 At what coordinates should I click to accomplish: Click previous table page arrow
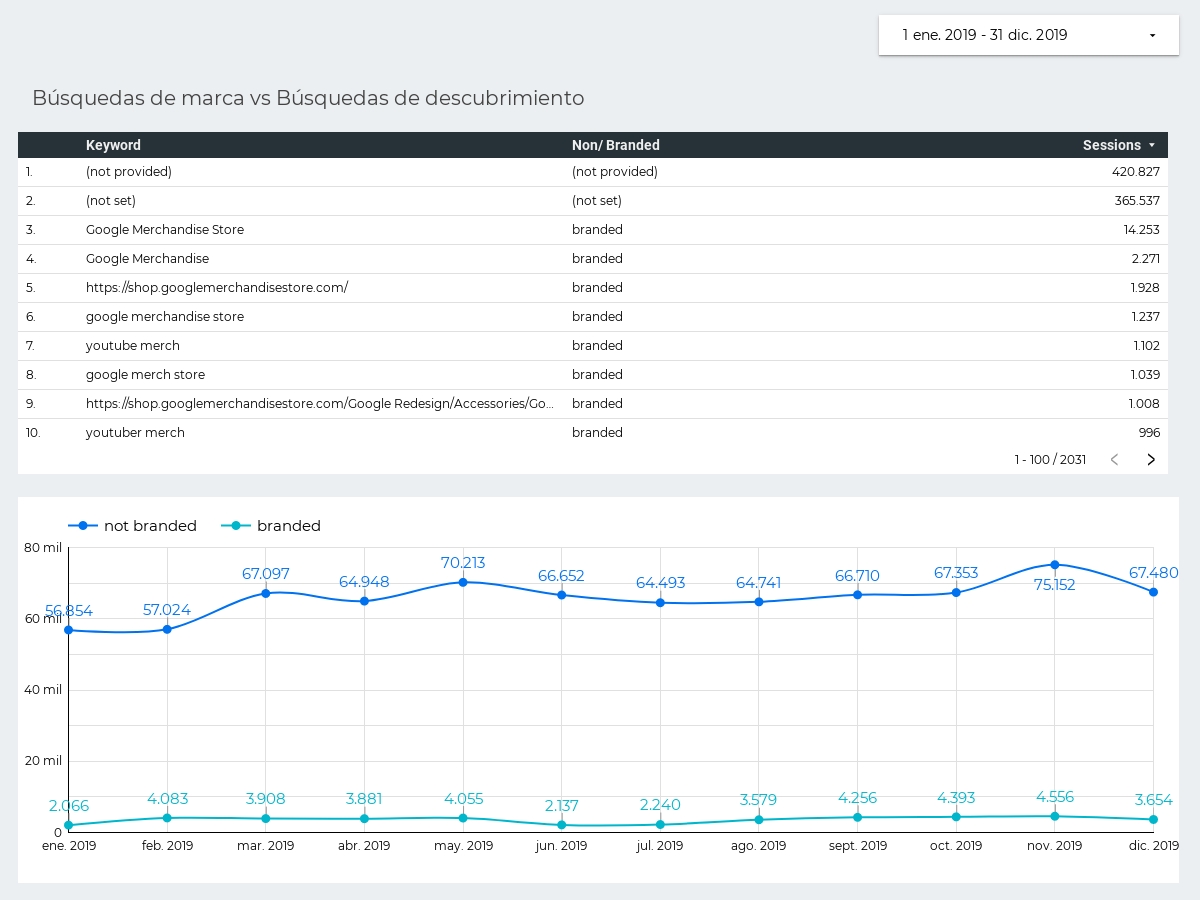(x=1114, y=460)
